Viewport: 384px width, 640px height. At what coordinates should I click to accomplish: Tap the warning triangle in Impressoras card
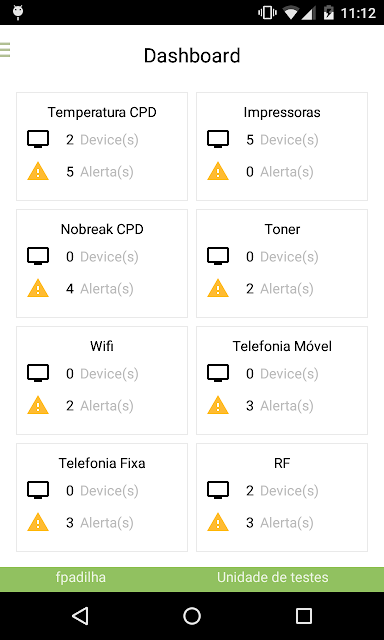(218, 171)
